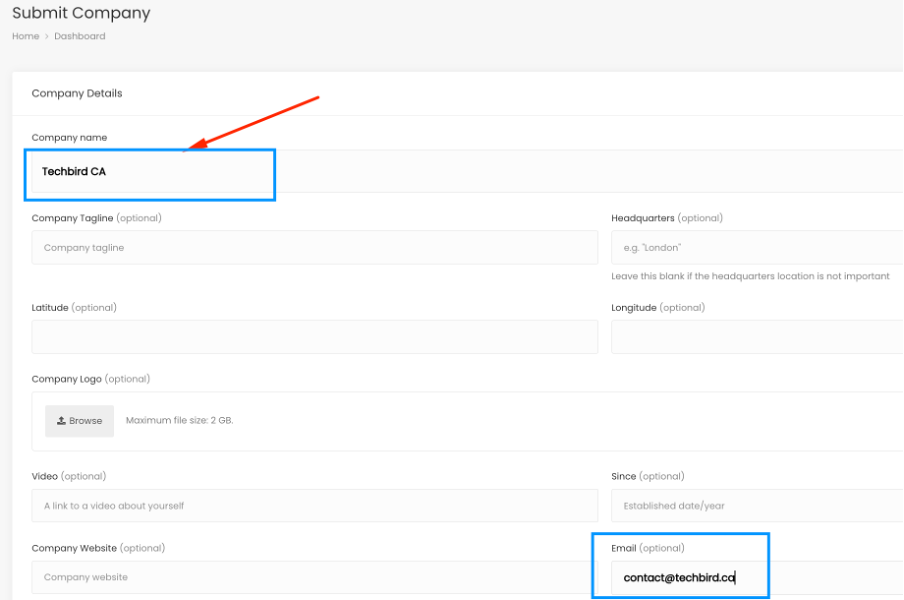Click the Email input field

(758, 578)
